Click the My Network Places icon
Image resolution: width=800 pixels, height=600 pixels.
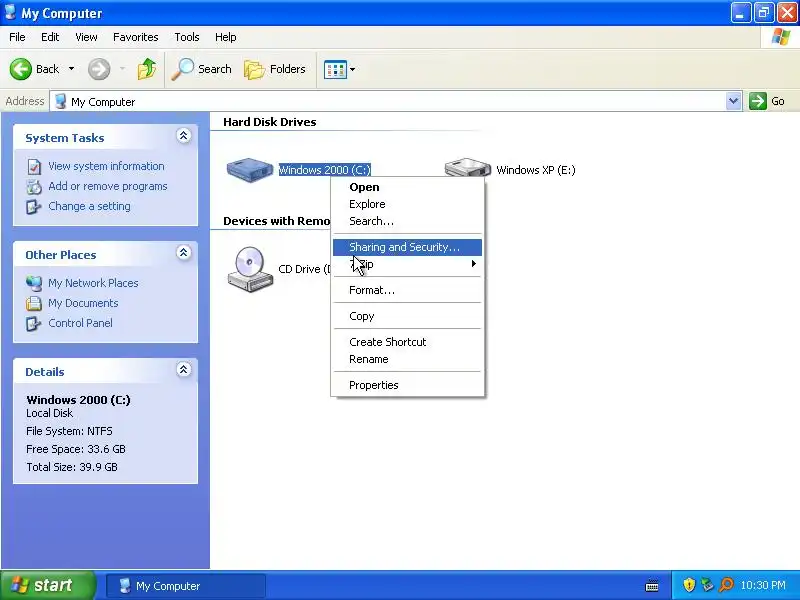(x=34, y=283)
